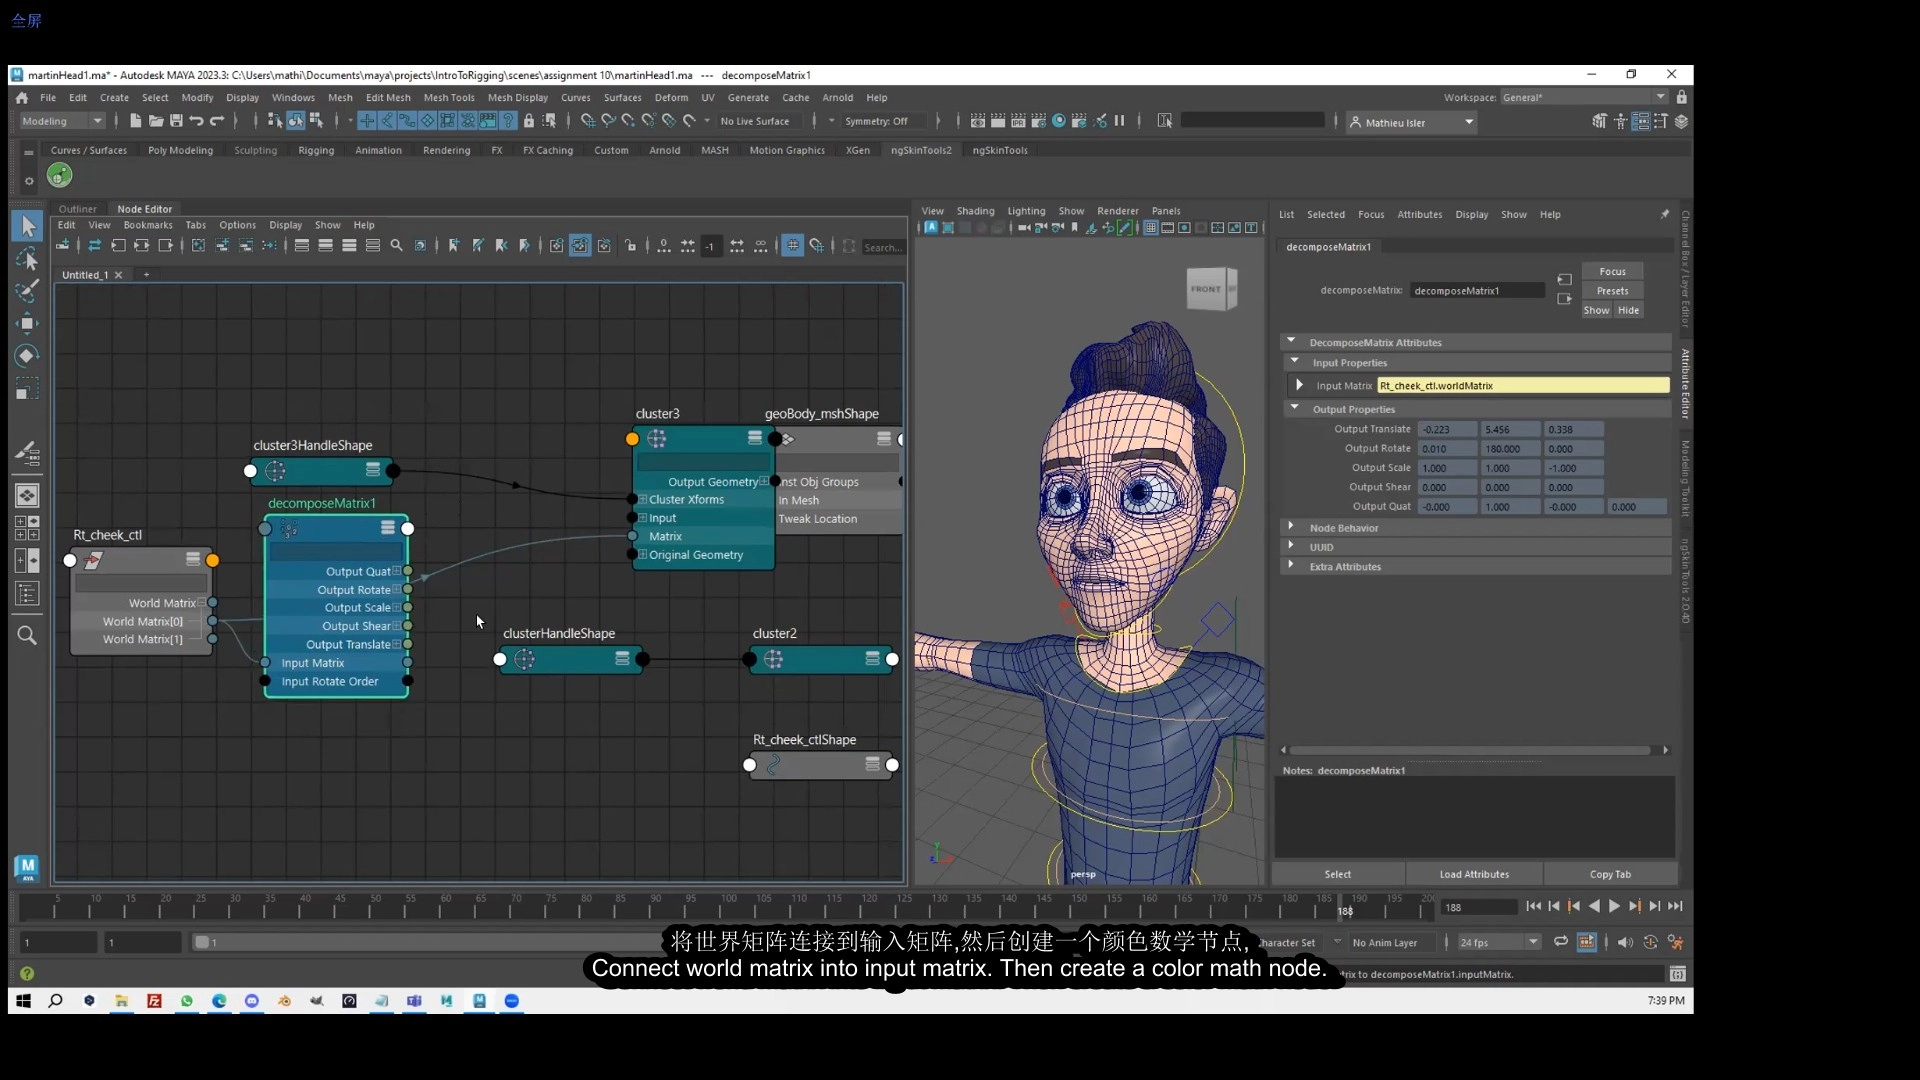Toggle Symmetry Off setting
This screenshot has height=1080, width=1920.
point(876,121)
